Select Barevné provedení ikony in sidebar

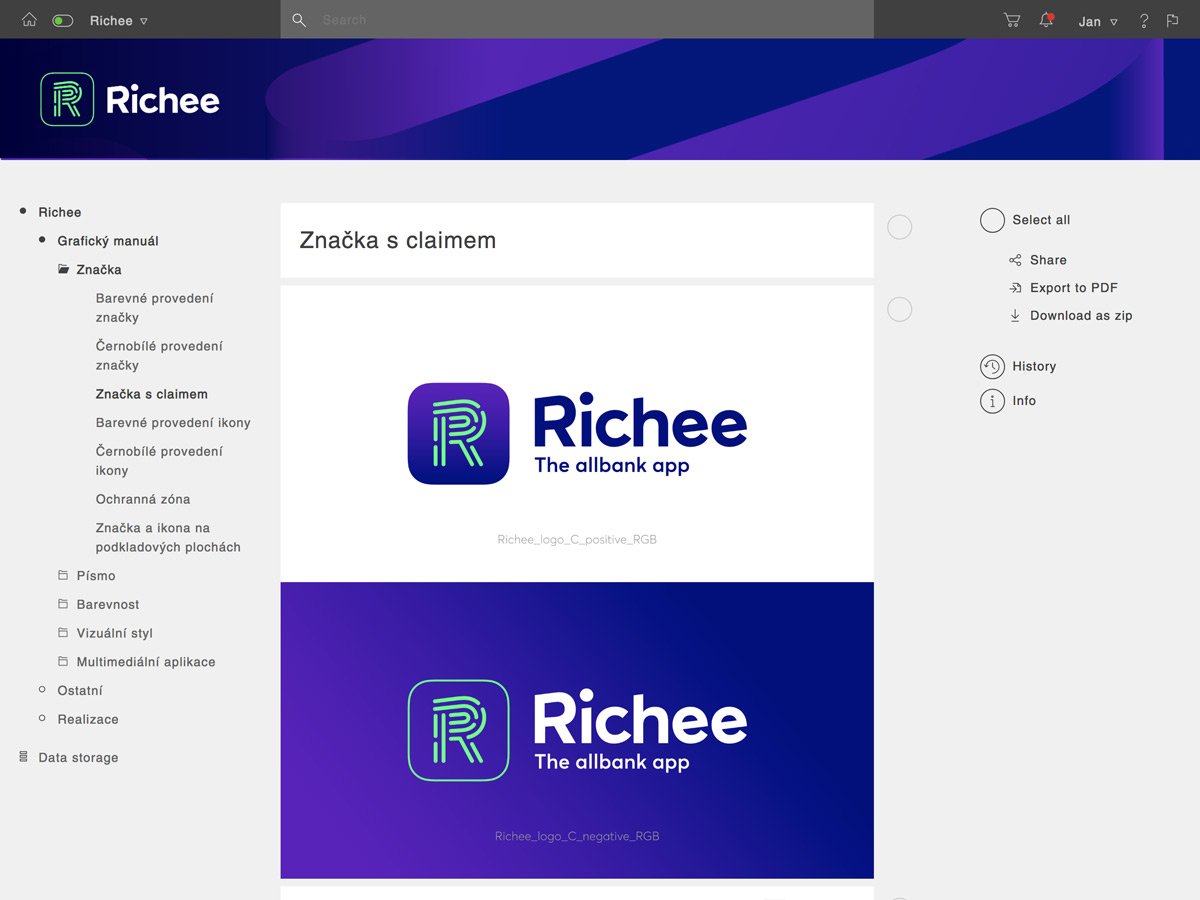click(x=173, y=423)
